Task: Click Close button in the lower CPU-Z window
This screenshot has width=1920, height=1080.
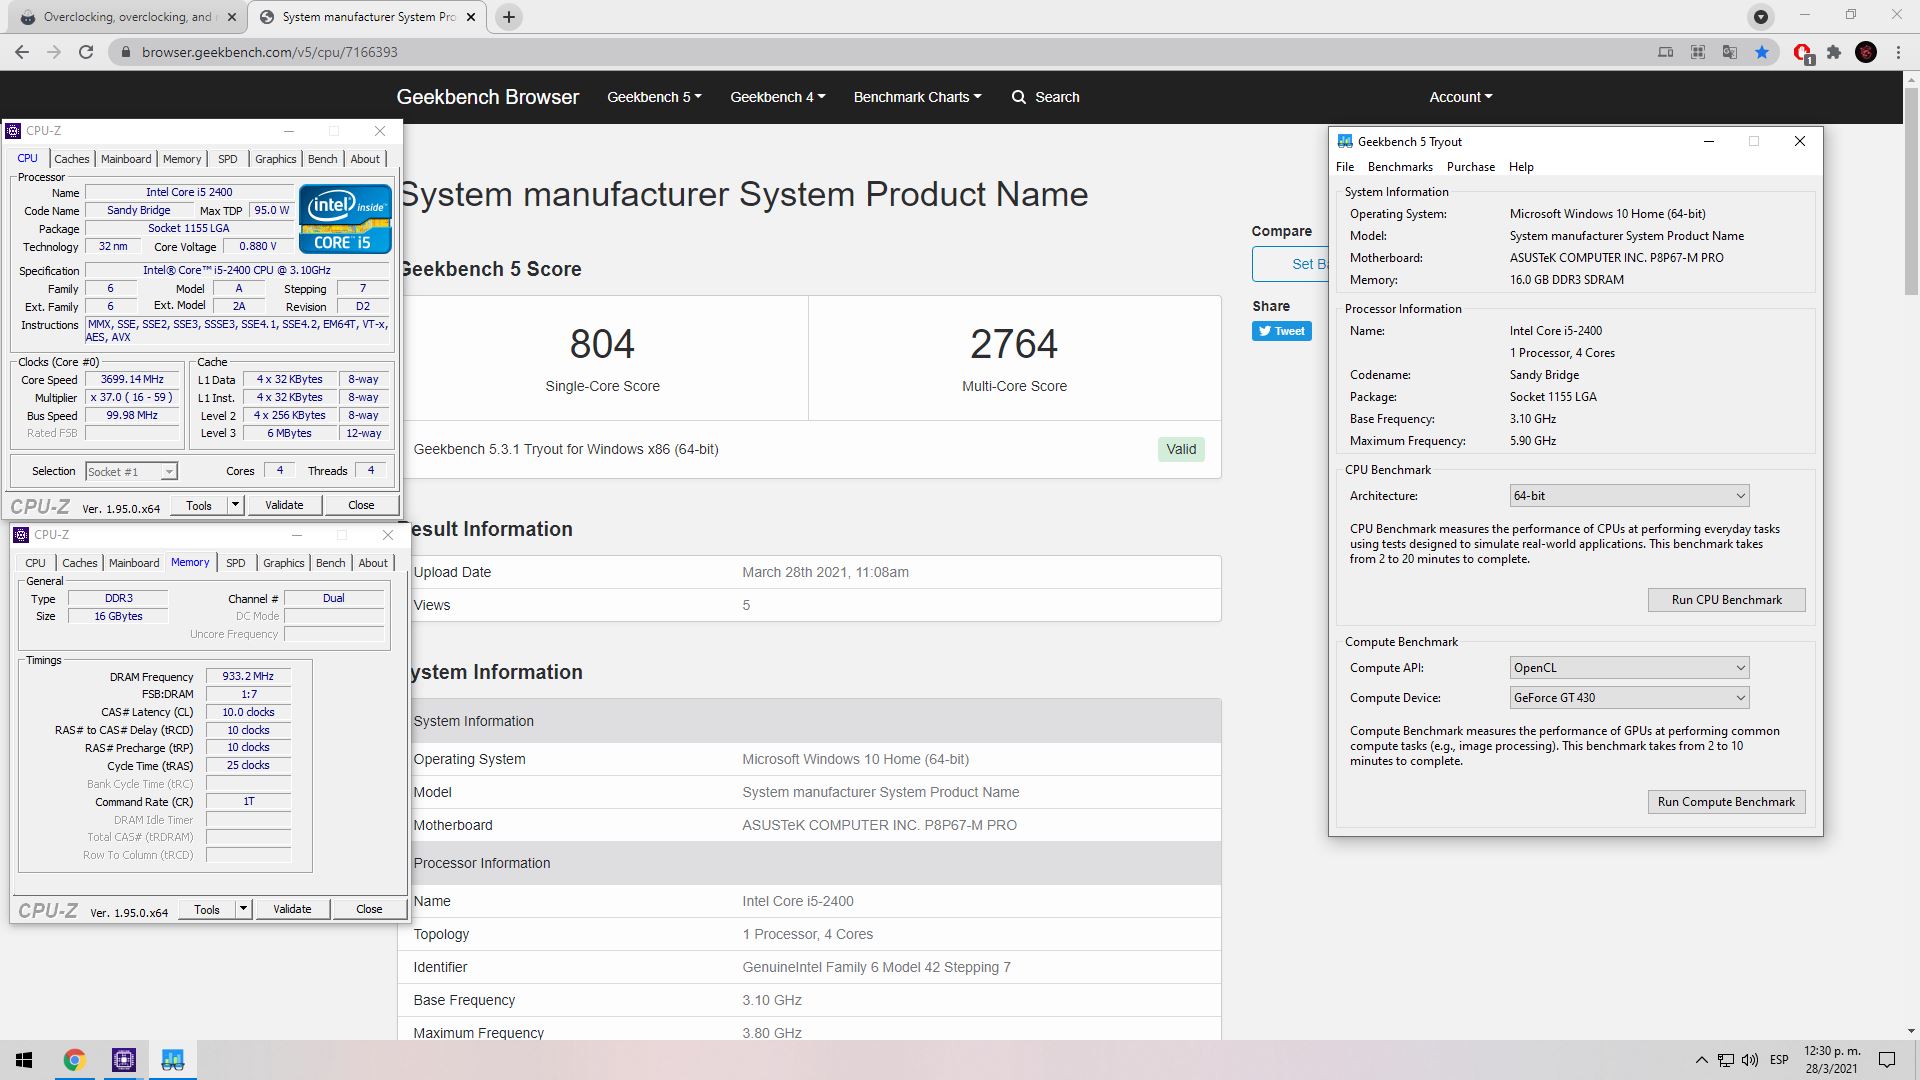Action: click(x=369, y=909)
